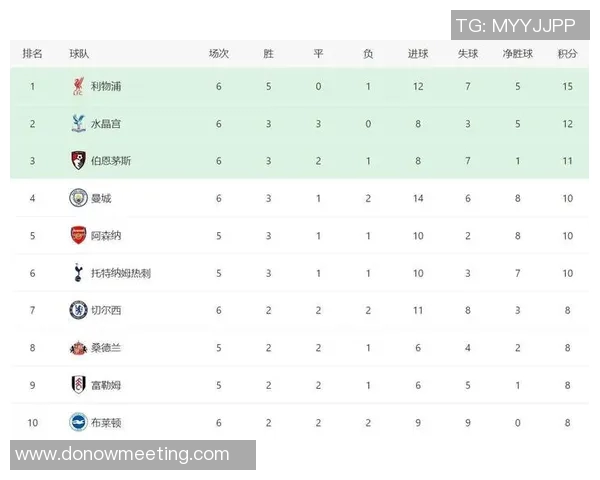Click the Brighton club crest icon
Screen dimensions: 600x480
coord(78,422)
